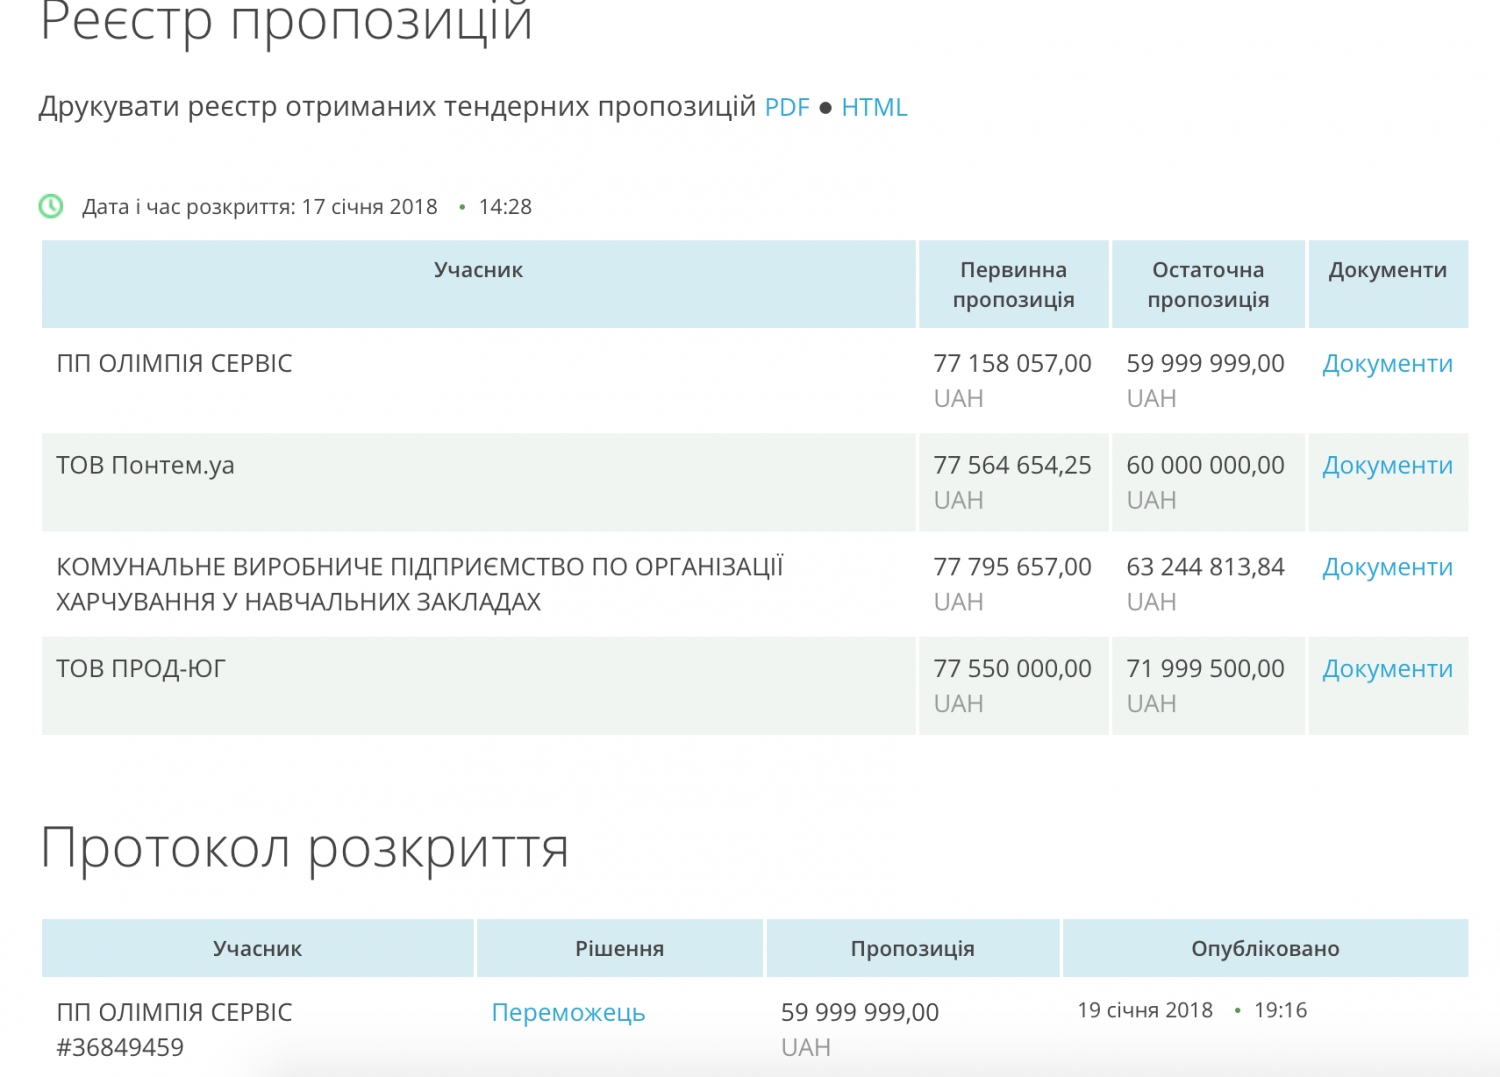1500x1077 pixels.
Task: Click the Протокол розкриття heading
Action: [305, 849]
